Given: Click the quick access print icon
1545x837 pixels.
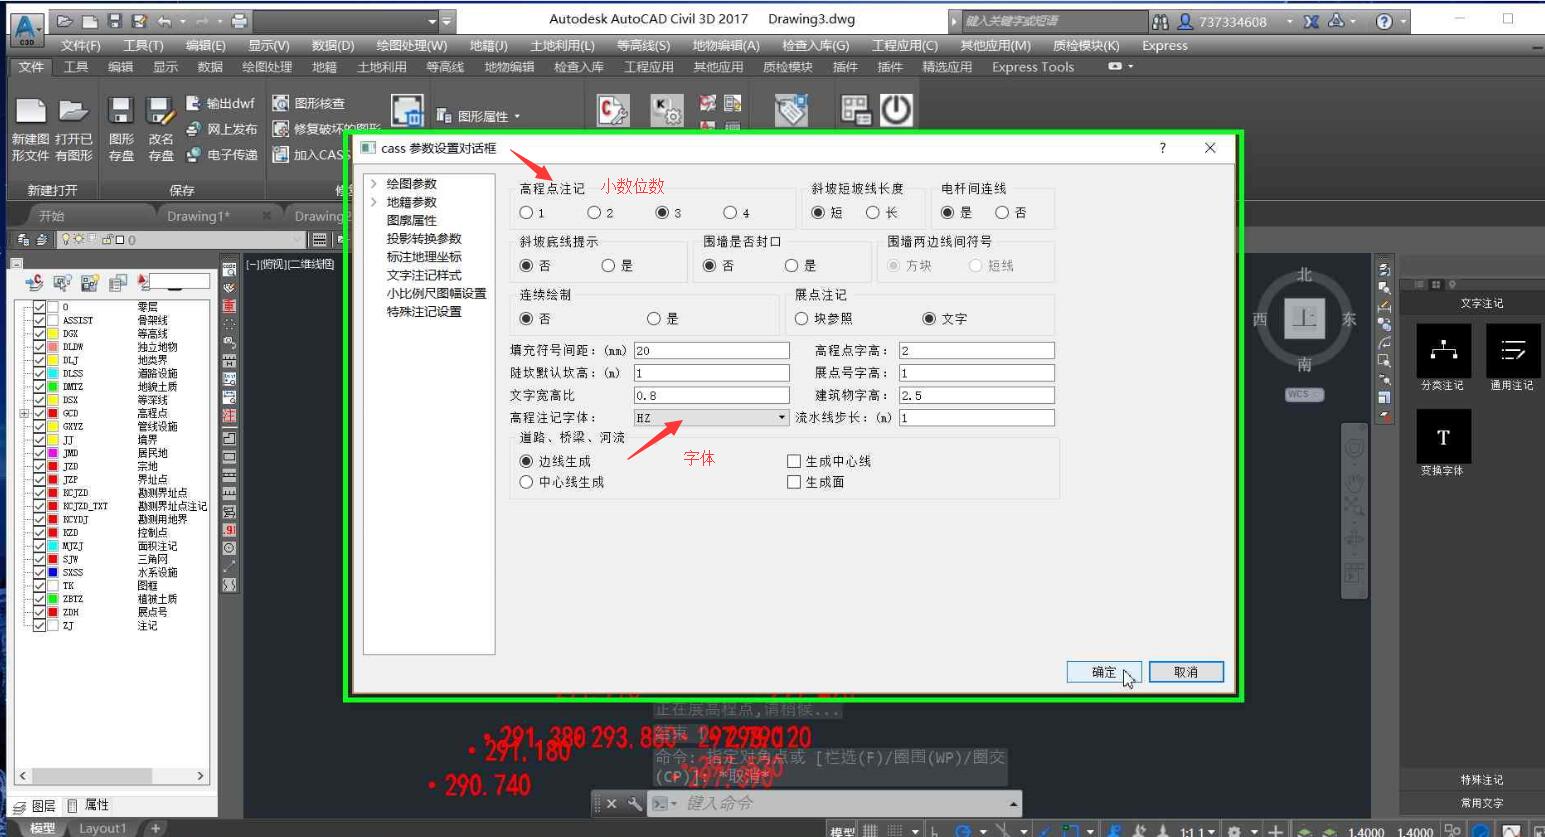Looking at the screenshot, I should tap(239, 20).
